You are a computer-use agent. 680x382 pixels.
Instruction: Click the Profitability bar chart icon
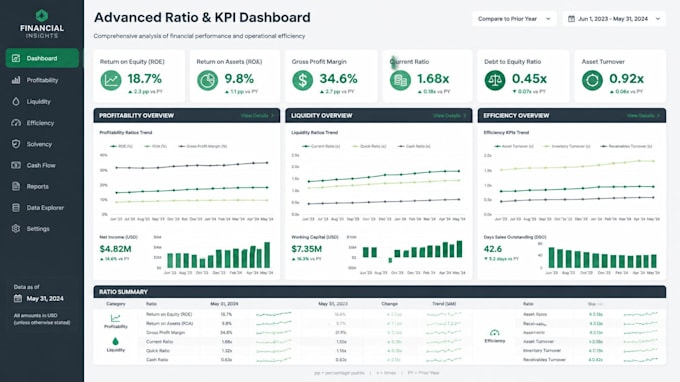click(16, 80)
